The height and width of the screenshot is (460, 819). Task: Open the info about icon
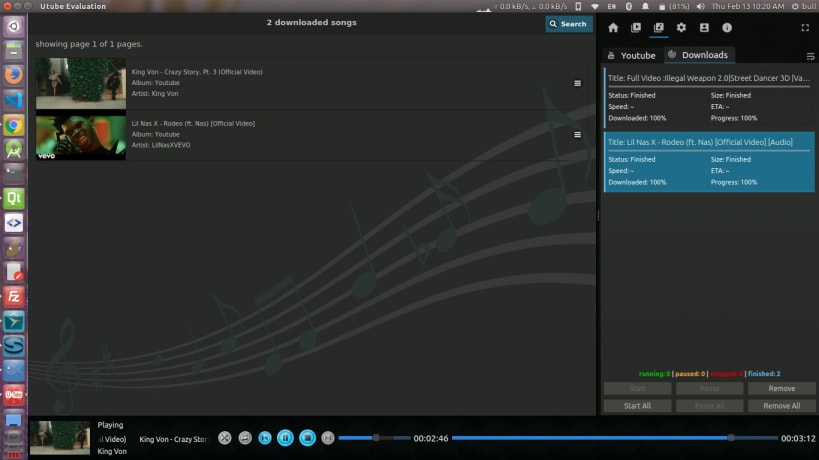click(x=727, y=28)
